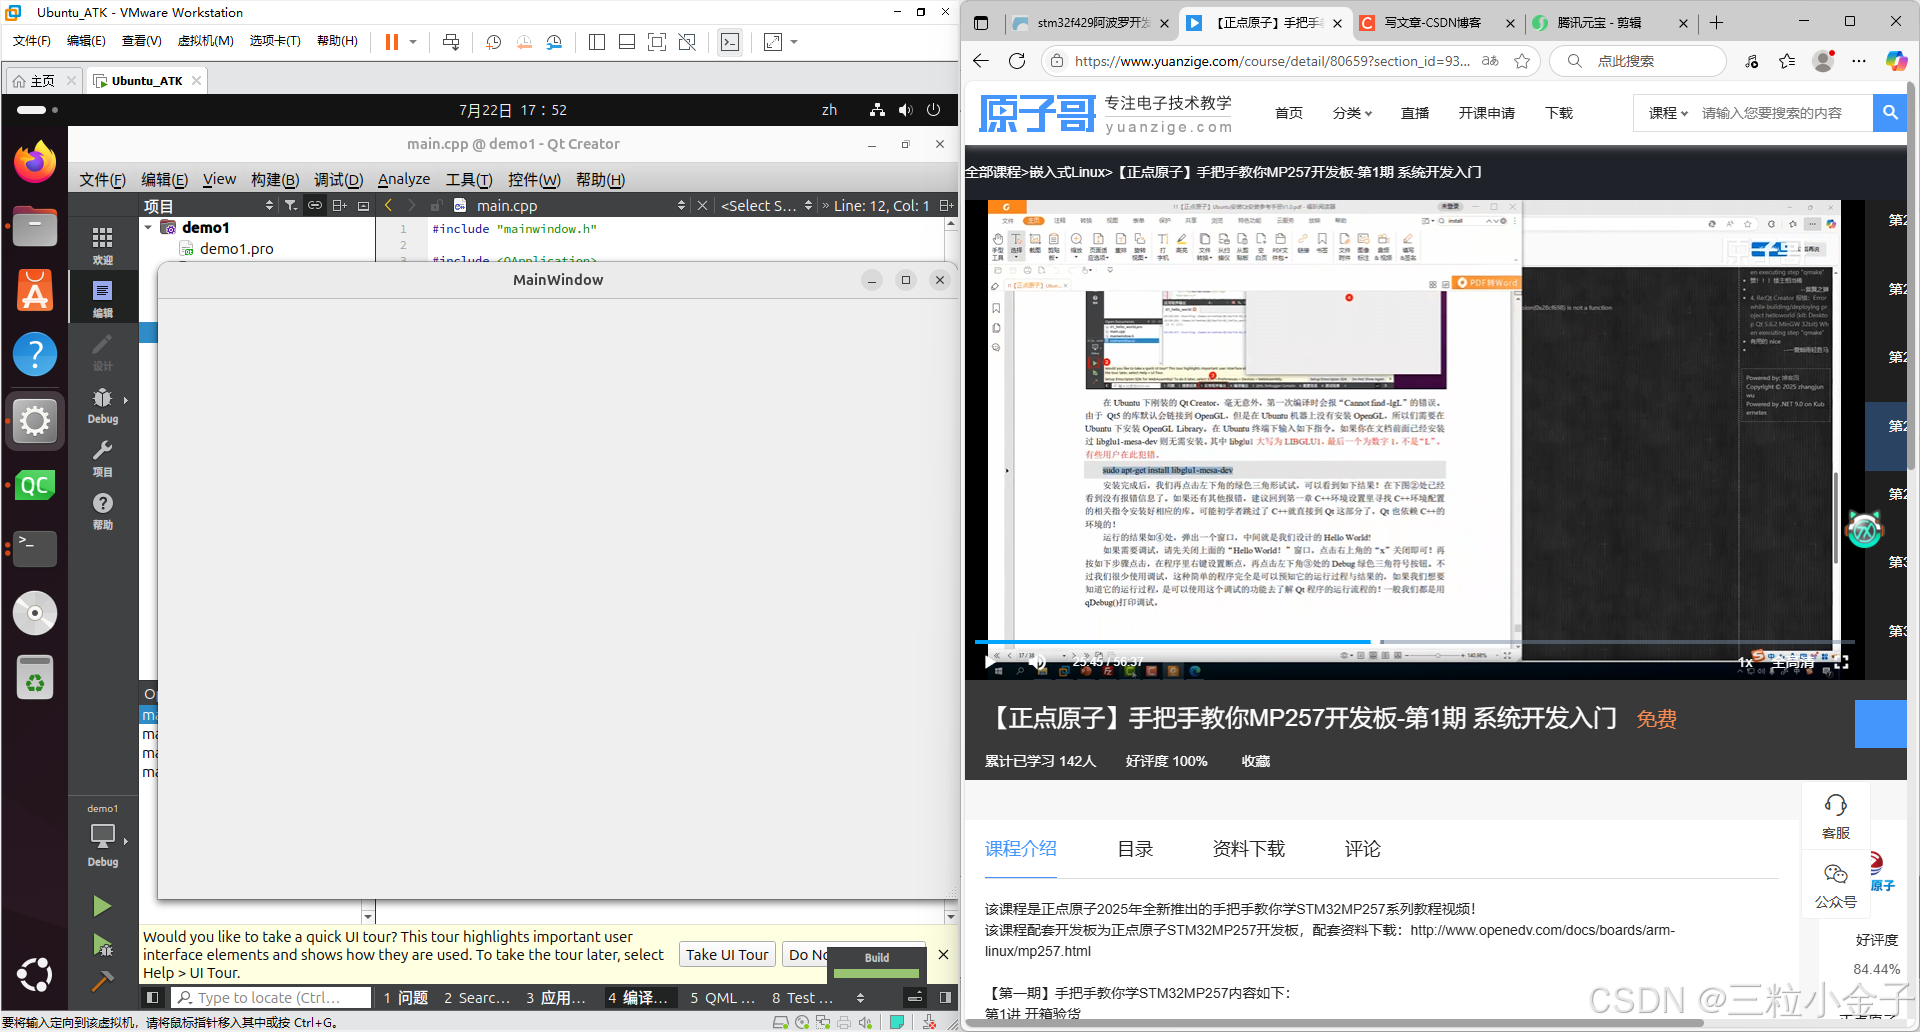
Task: Click the Take UI Tour button
Action: [x=727, y=954]
